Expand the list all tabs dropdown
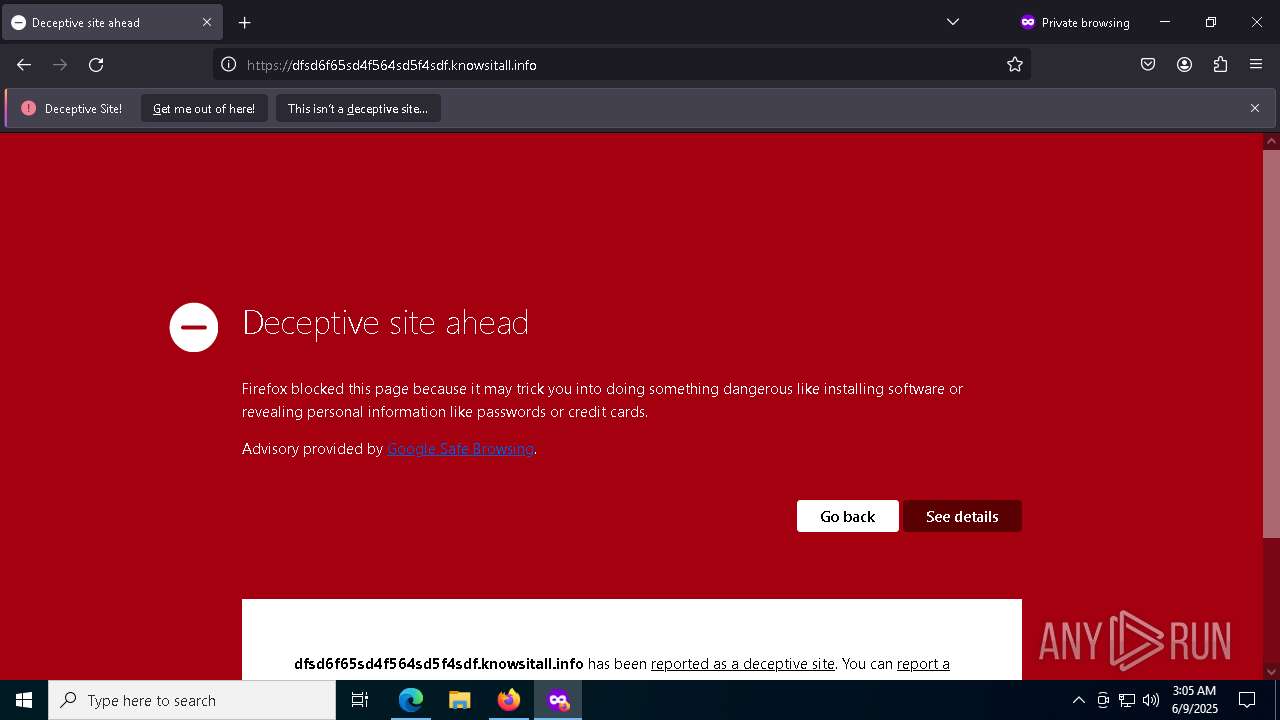Screen dimensions: 1280x720 click(953, 22)
